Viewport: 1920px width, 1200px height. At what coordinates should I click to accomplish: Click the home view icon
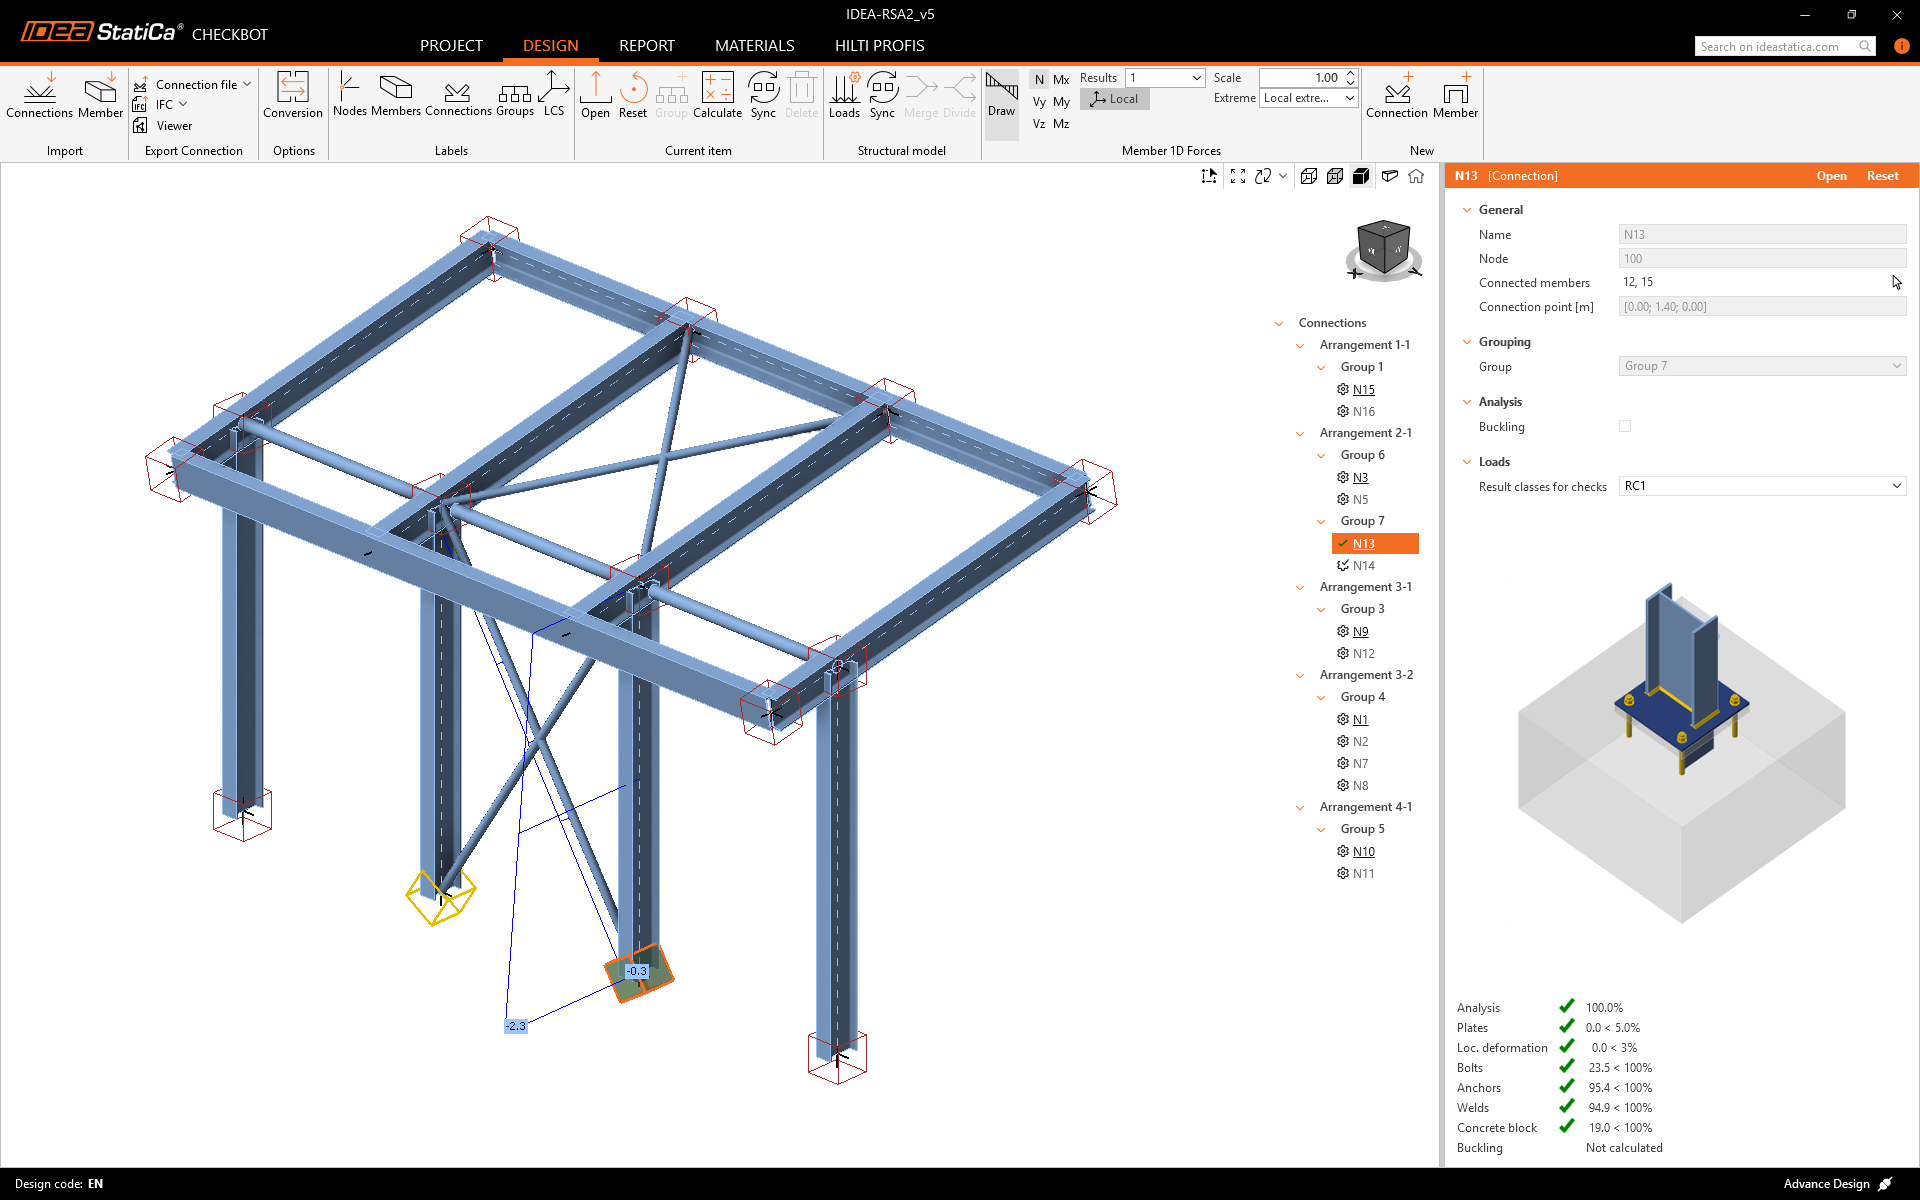click(x=1416, y=176)
